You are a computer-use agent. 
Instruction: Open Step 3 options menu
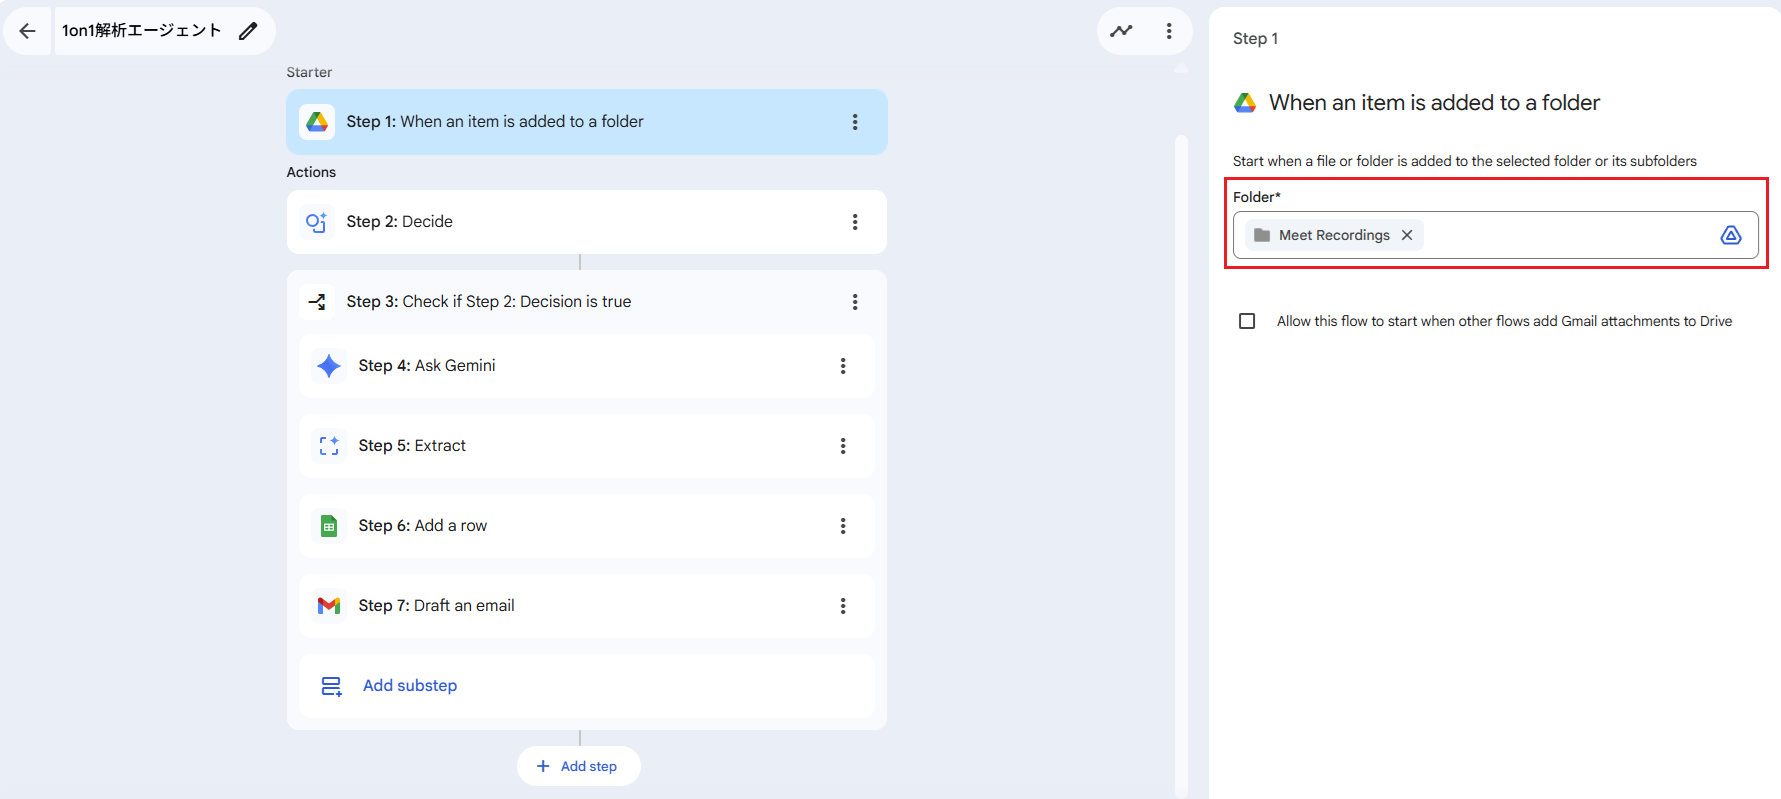(x=854, y=302)
